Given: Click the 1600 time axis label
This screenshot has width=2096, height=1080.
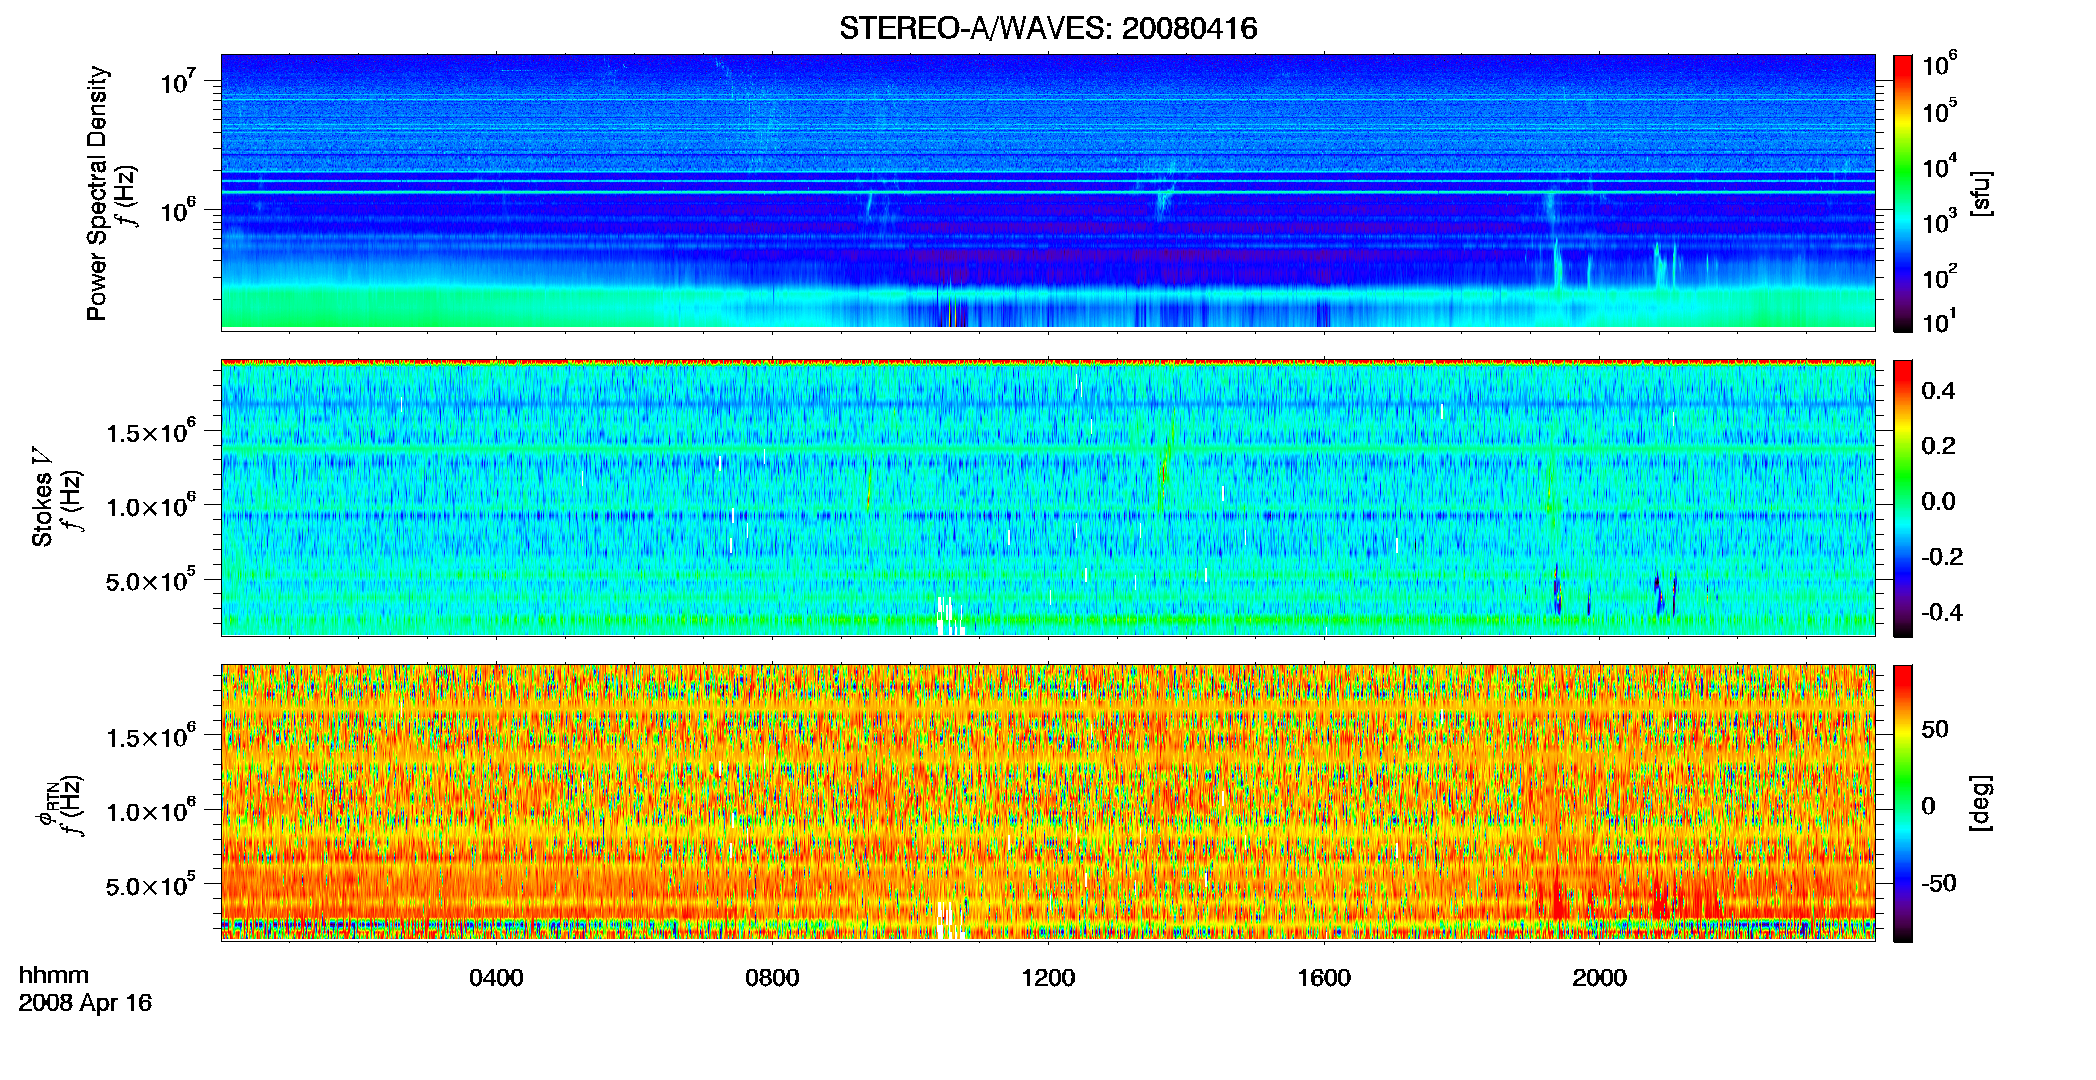Looking at the screenshot, I should [1324, 977].
